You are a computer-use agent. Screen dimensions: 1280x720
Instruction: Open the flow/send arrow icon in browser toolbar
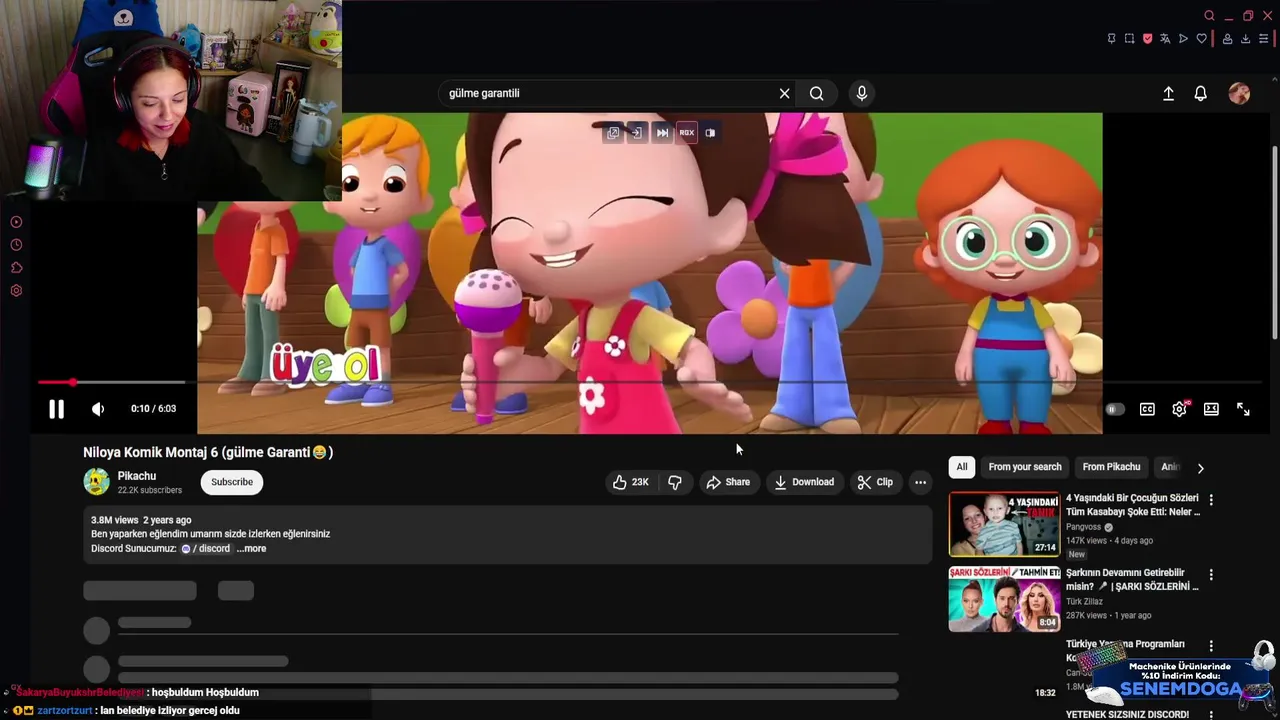coord(1183,39)
